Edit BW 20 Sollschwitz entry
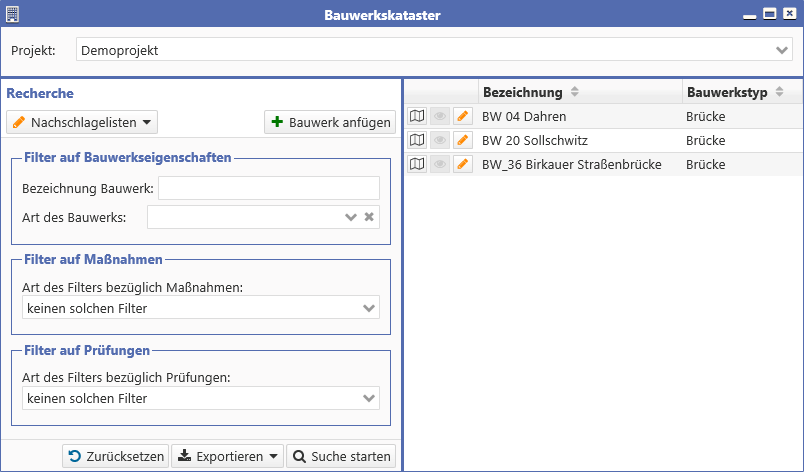This screenshot has height=472, width=804. tap(463, 140)
